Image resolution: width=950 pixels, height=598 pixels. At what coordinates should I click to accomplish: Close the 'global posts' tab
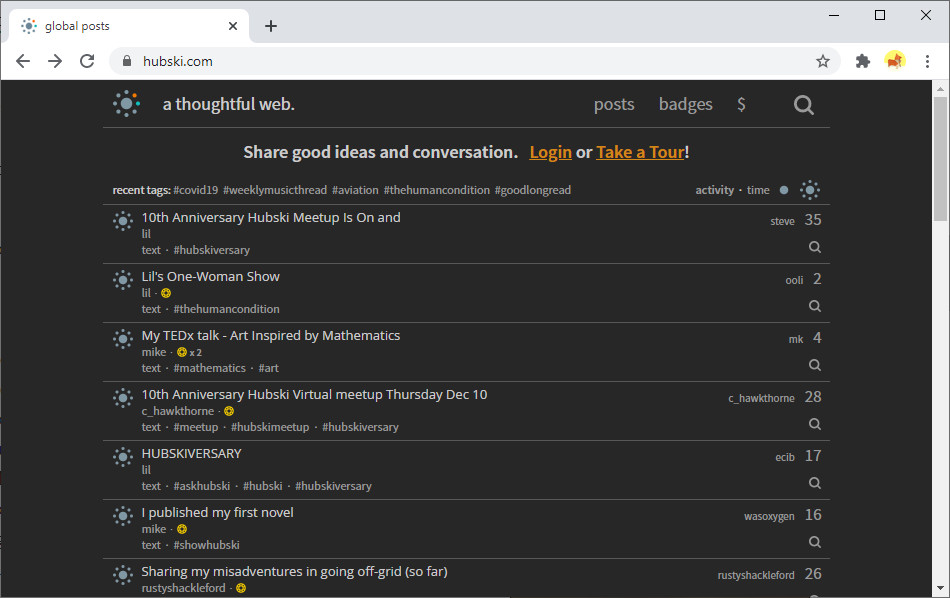point(233,26)
